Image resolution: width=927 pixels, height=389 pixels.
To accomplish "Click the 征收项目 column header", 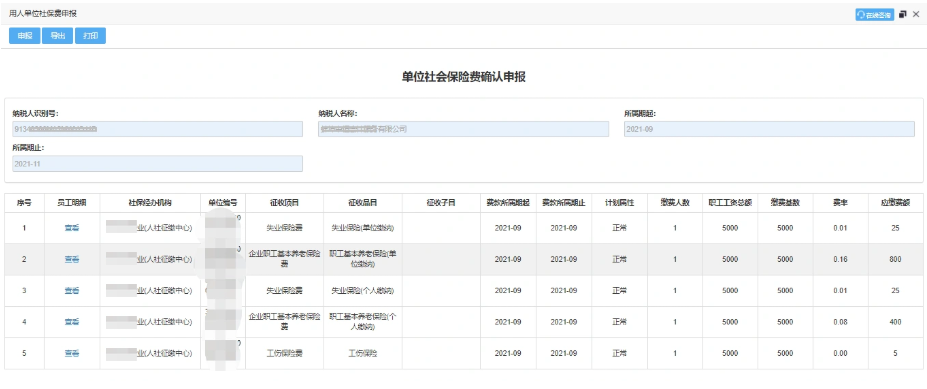I will 284,203.
